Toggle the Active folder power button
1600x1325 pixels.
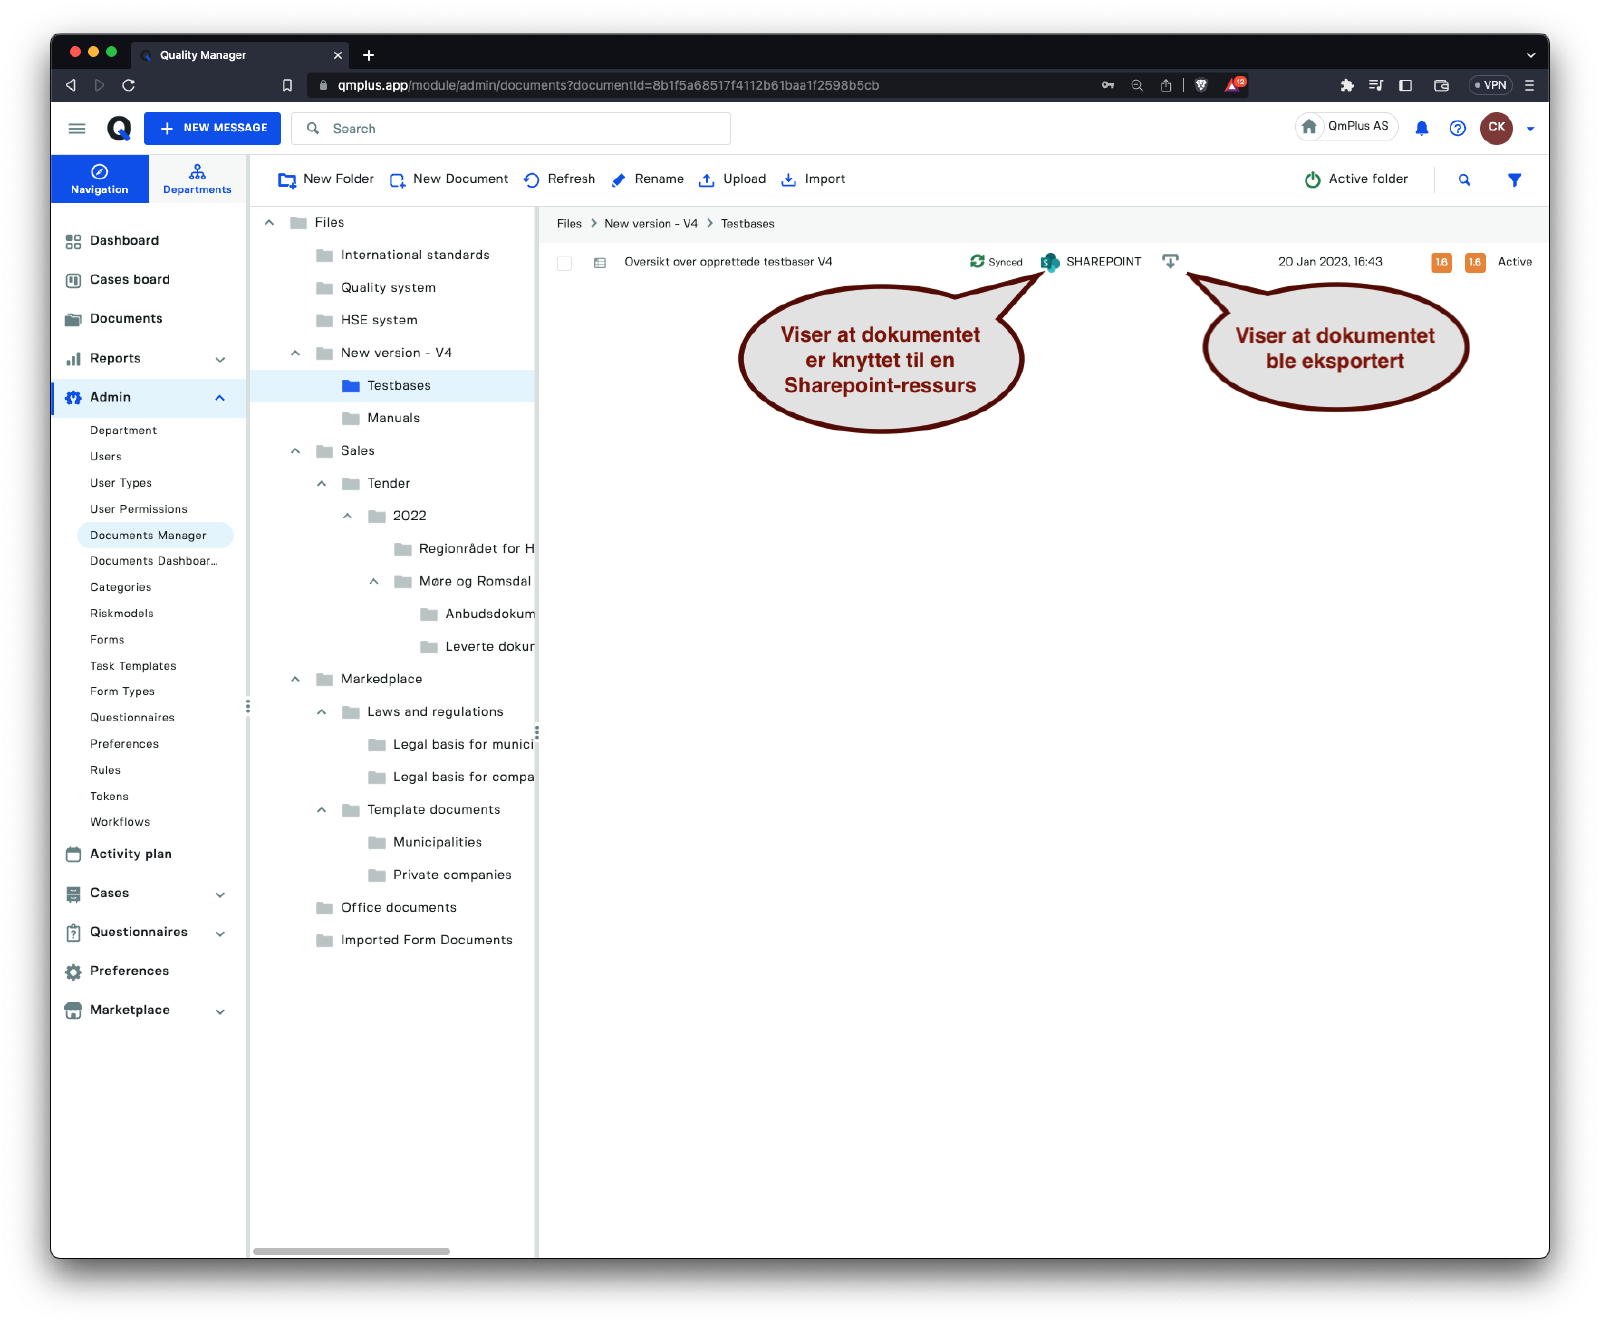tap(1312, 180)
